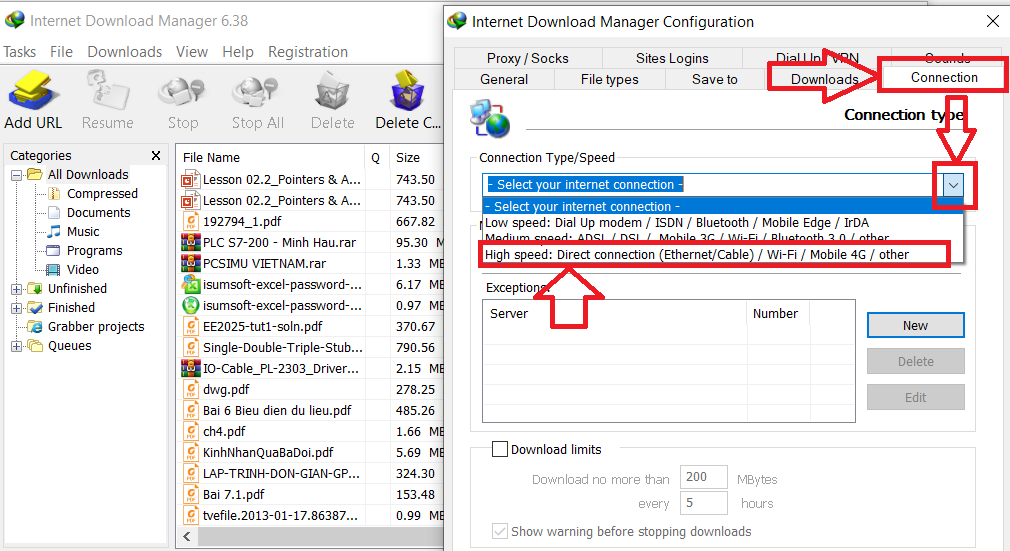
Task: Enable the Download limits checkbox
Action: pyautogui.click(x=500, y=449)
